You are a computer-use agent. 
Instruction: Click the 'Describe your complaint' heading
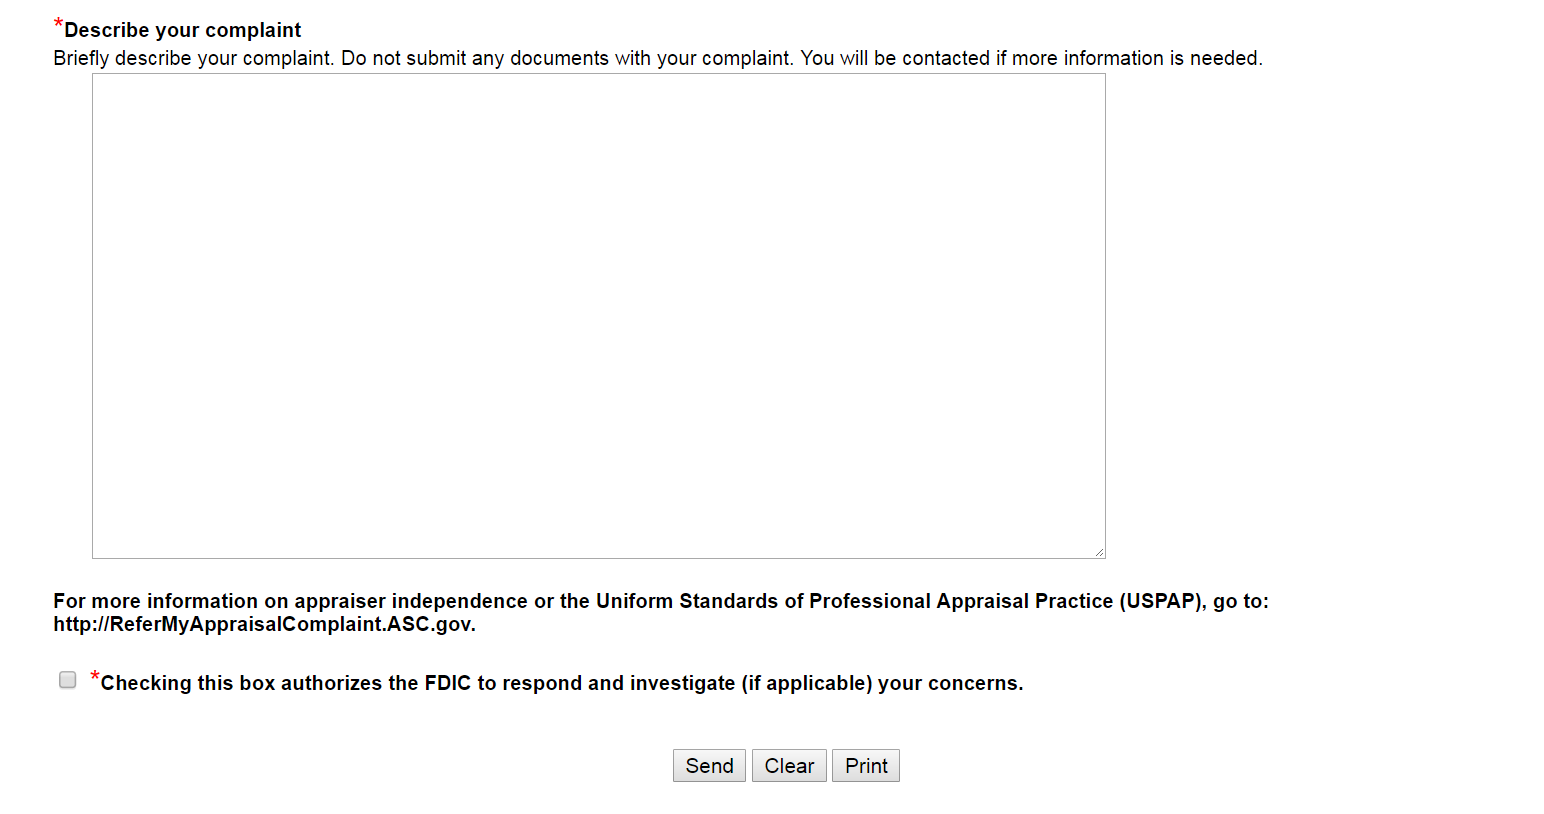[182, 30]
